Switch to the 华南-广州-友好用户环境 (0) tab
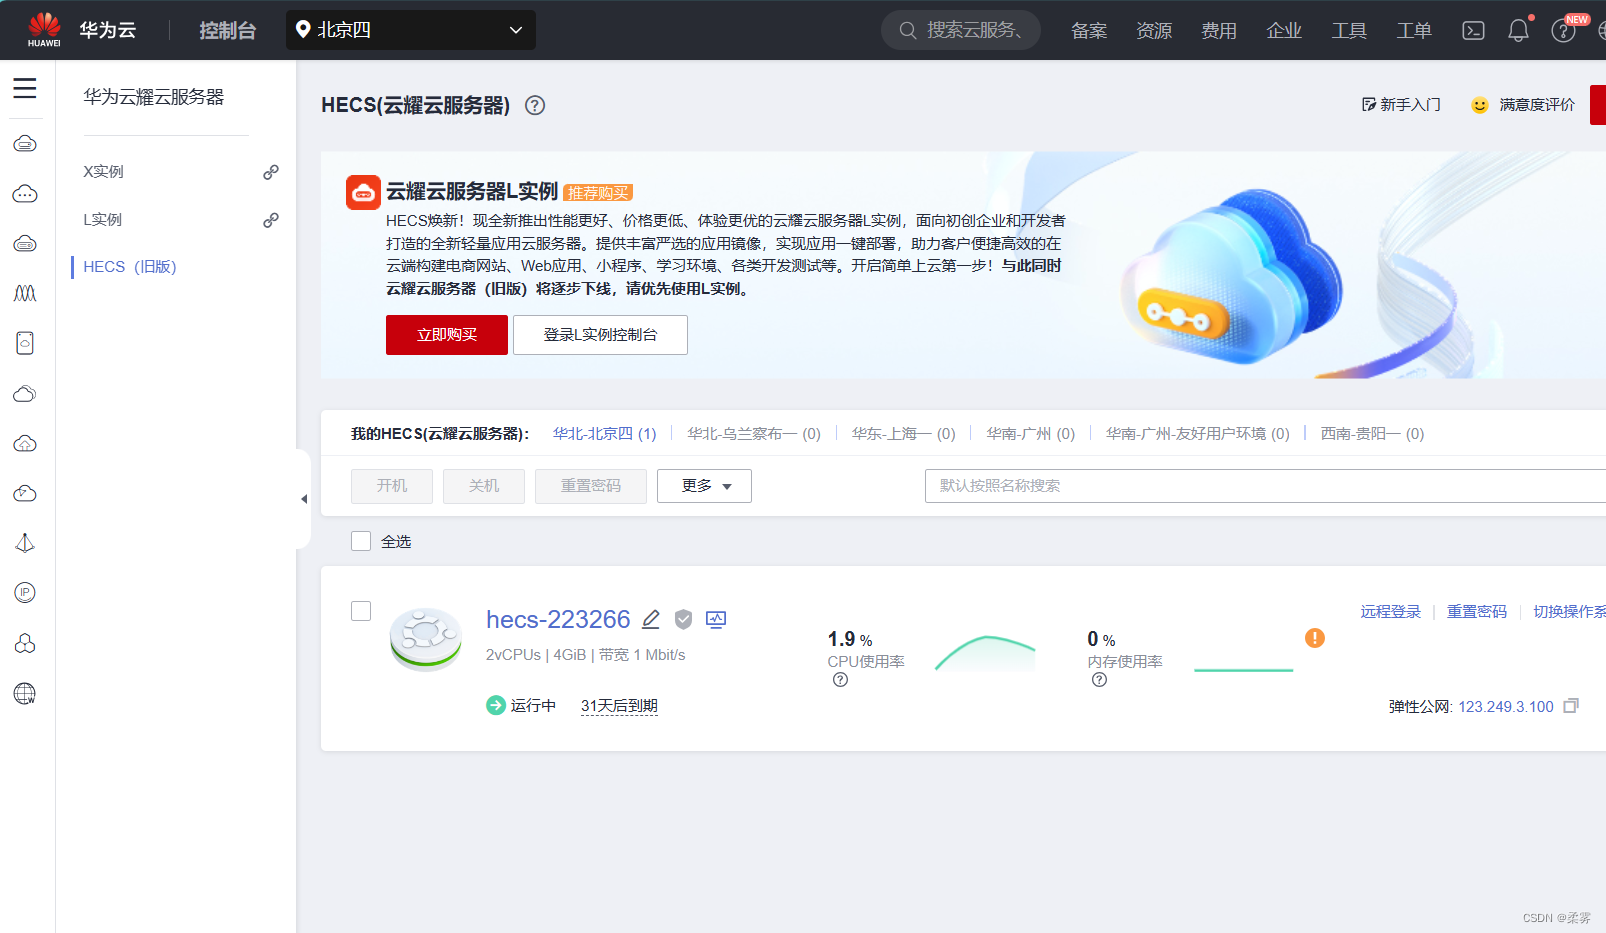Image resolution: width=1606 pixels, height=933 pixels. (x=1198, y=434)
